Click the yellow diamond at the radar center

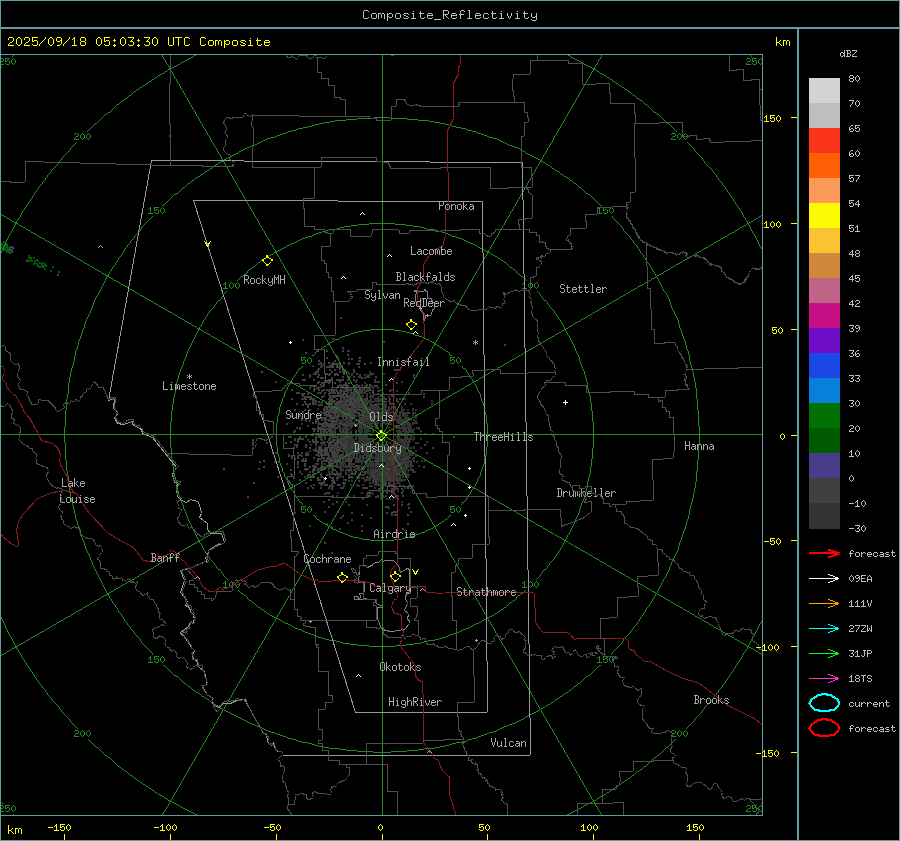point(381,435)
